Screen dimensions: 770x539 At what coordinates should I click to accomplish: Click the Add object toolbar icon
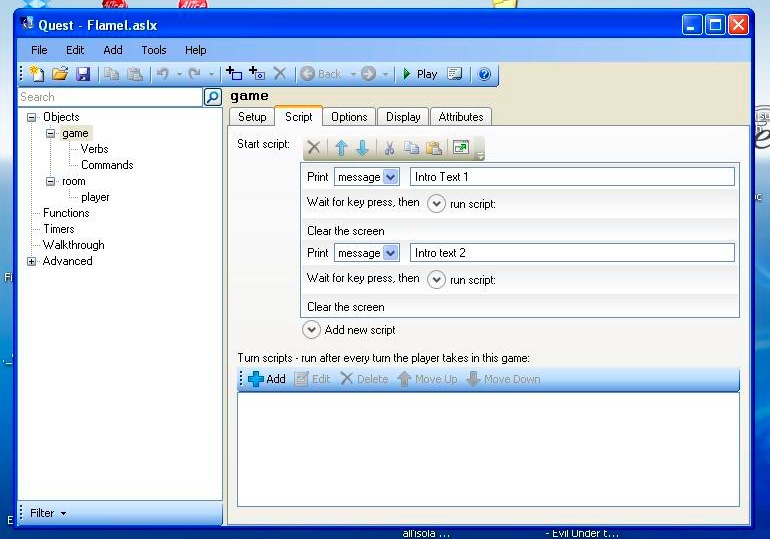(x=234, y=74)
